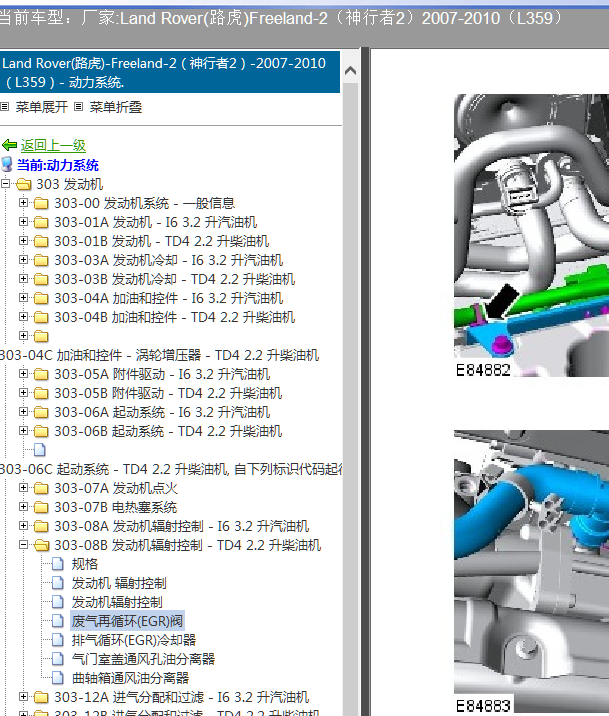Viewport: 609px width, 716px height.
Task: Open the 303-06B 起动系统 TD4 entry
Action: click(168, 431)
